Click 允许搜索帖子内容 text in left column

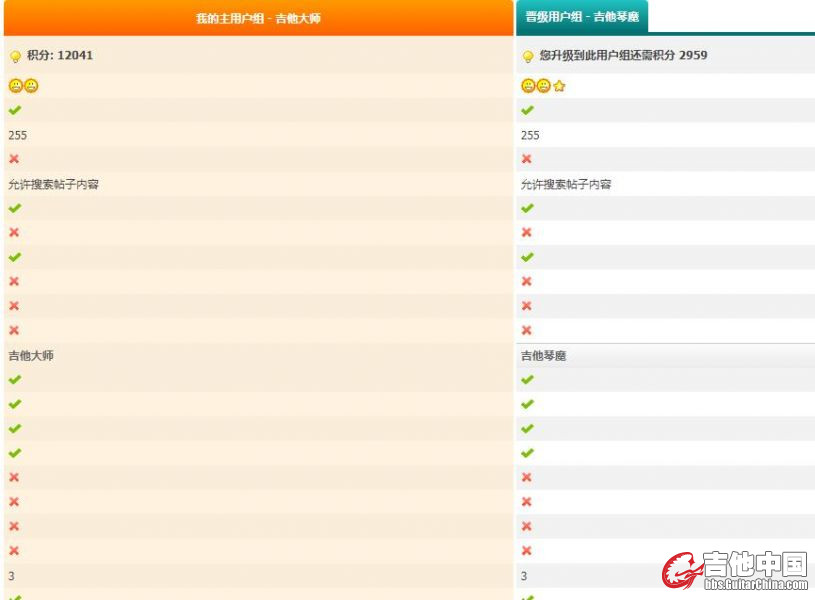(53, 184)
